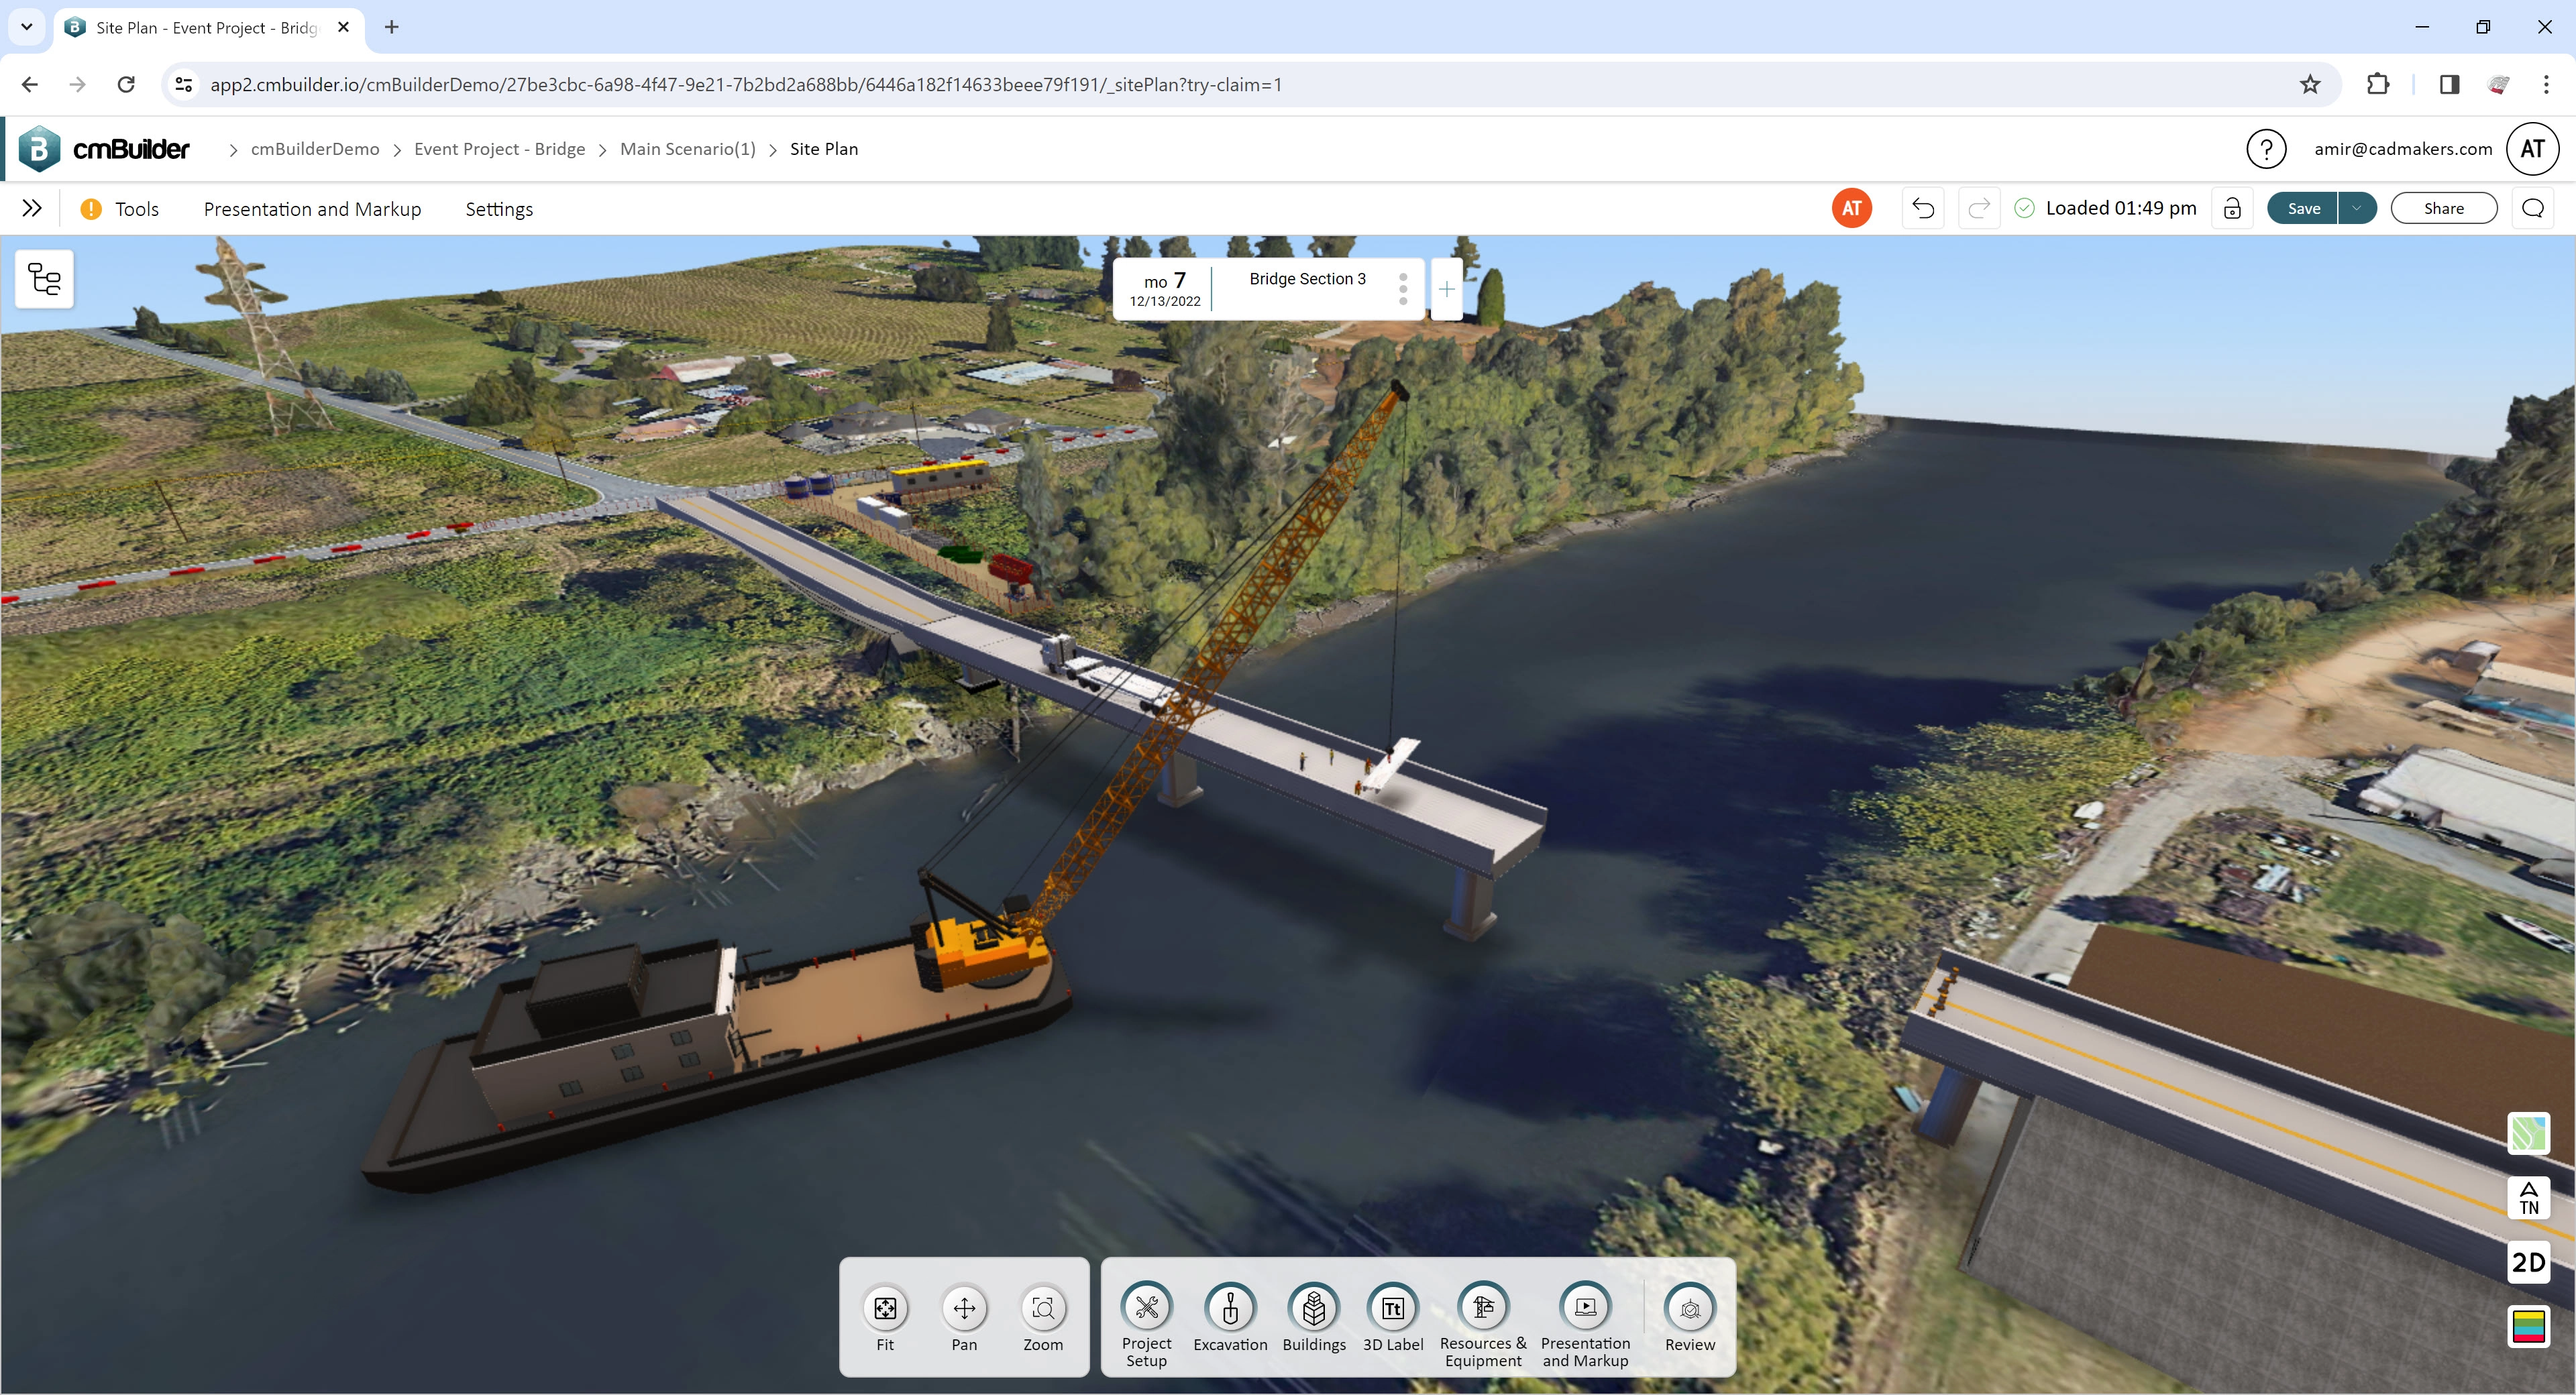Click the Fit view icon

tap(884, 1308)
